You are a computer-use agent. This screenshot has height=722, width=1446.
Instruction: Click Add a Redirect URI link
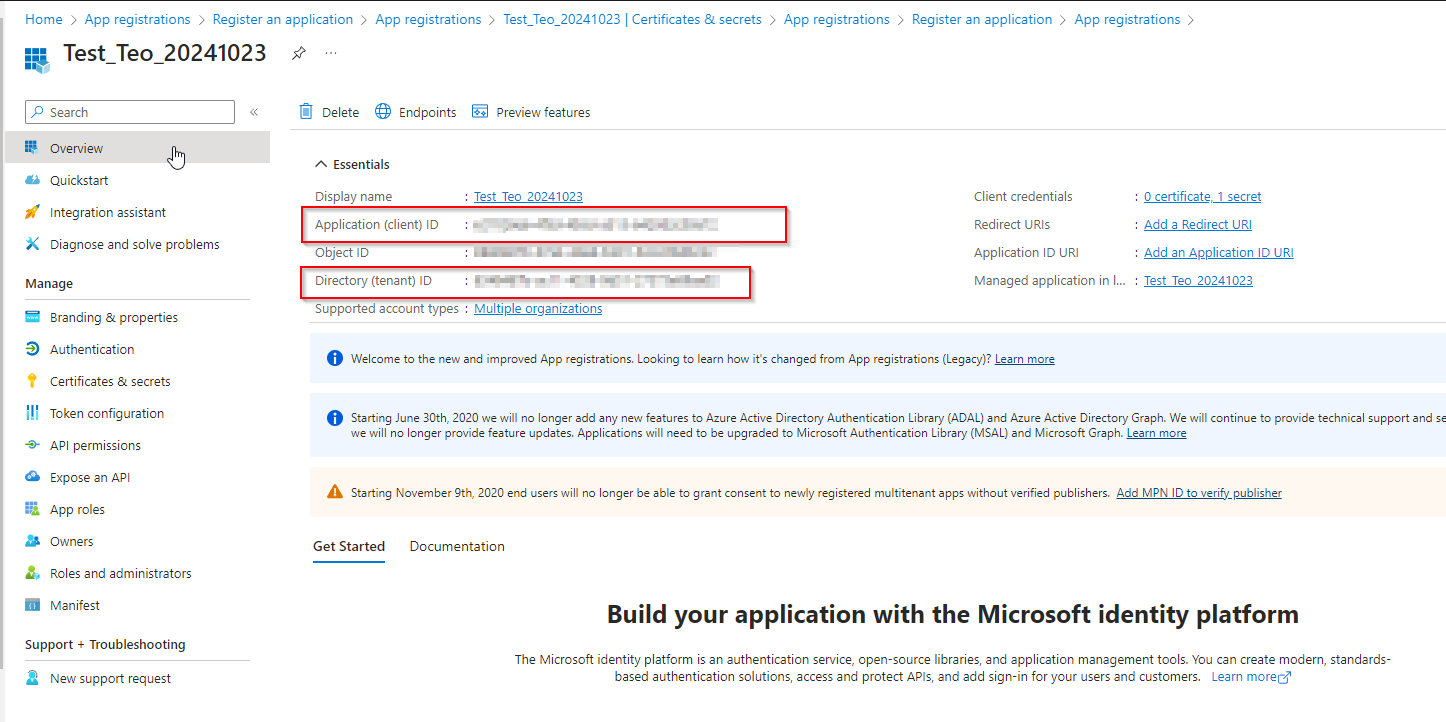click(1197, 225)
